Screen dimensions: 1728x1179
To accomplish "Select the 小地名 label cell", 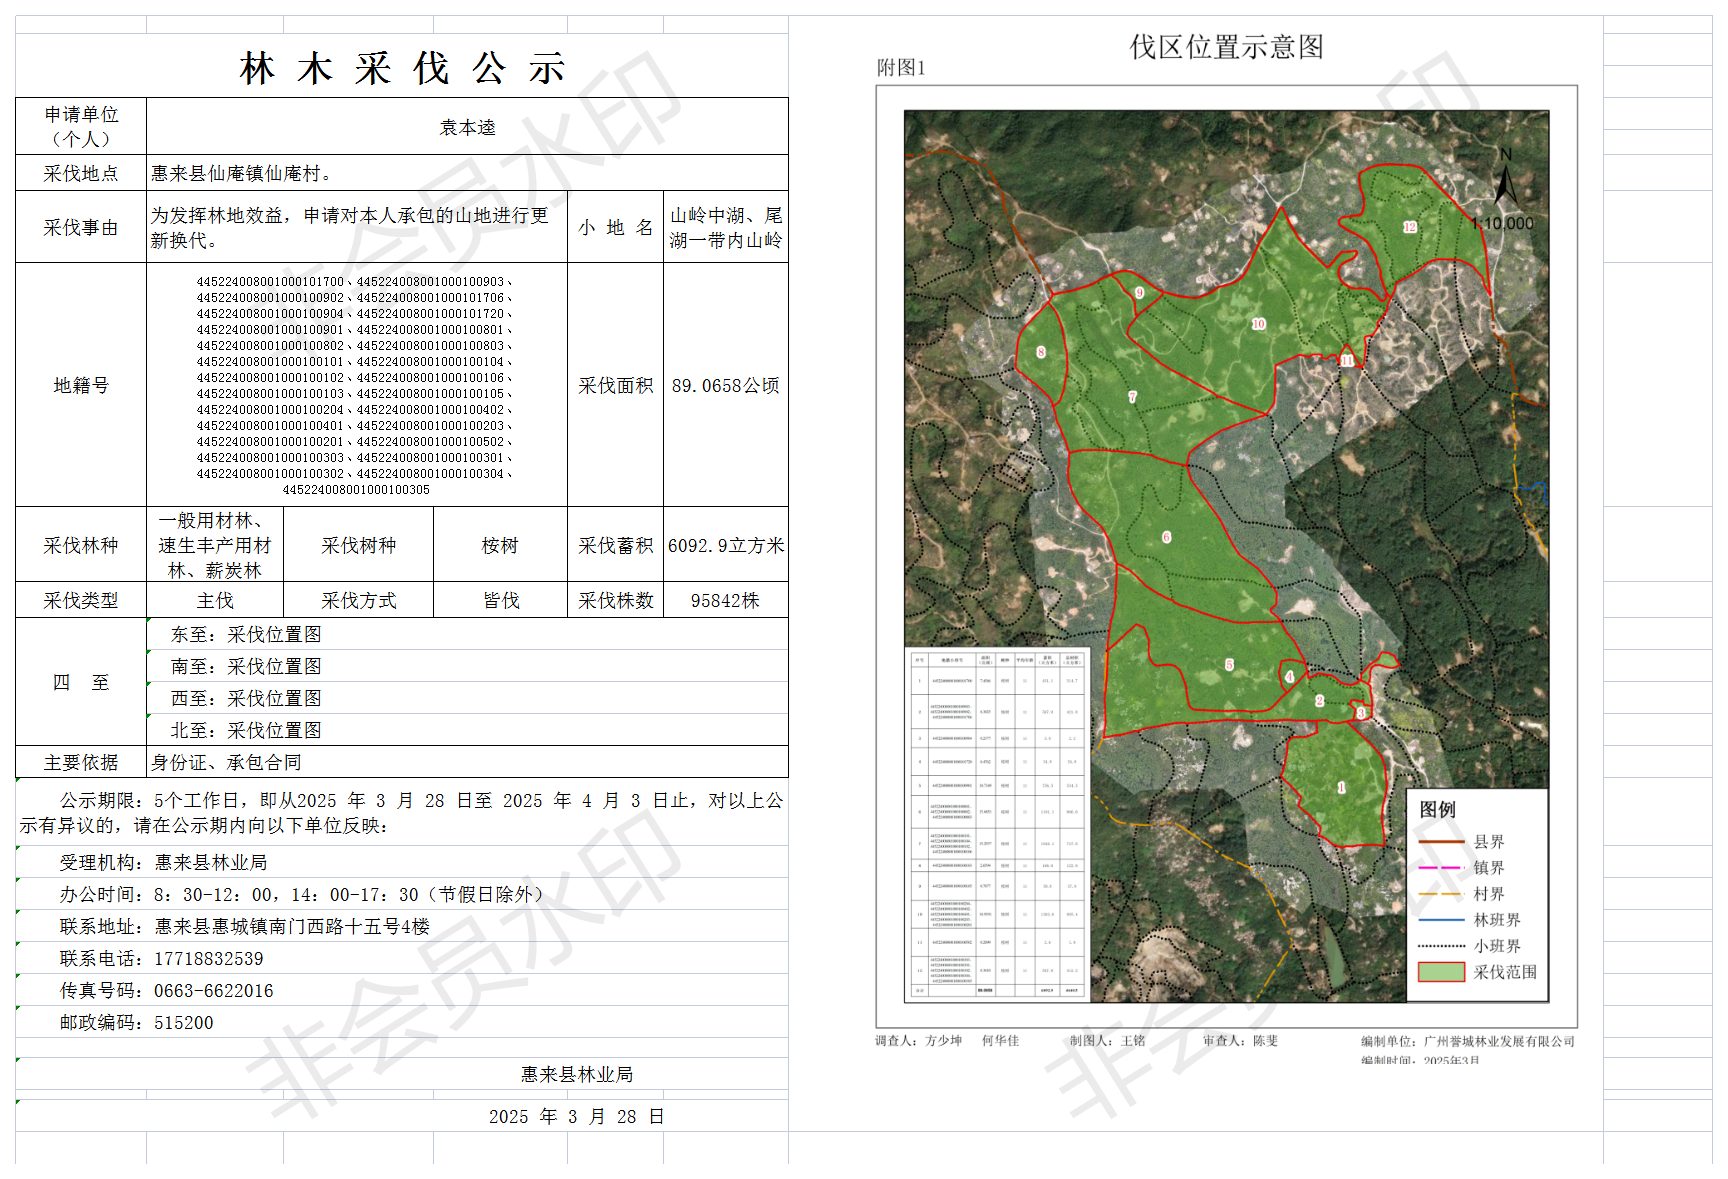I will tap(615, 227).
